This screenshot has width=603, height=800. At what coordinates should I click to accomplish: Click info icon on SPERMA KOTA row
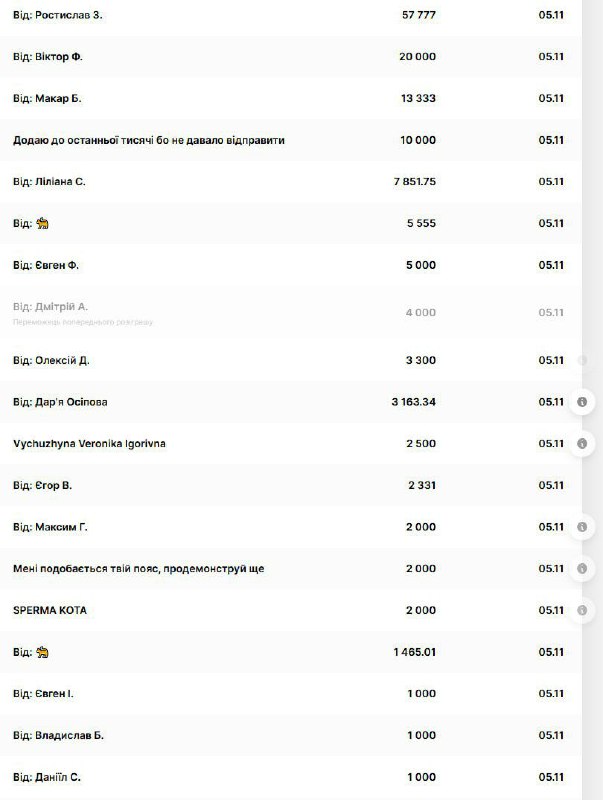click(x=582, y=610)
